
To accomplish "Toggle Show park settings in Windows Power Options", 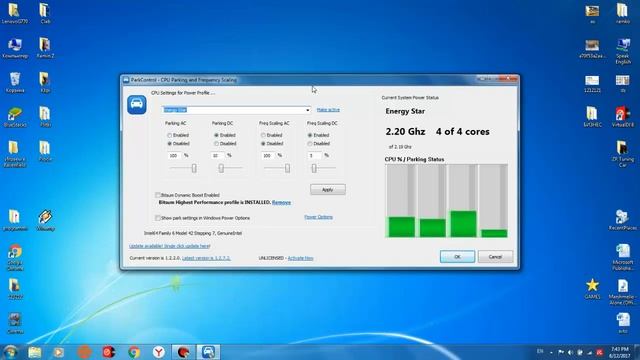I will [158, 218].
